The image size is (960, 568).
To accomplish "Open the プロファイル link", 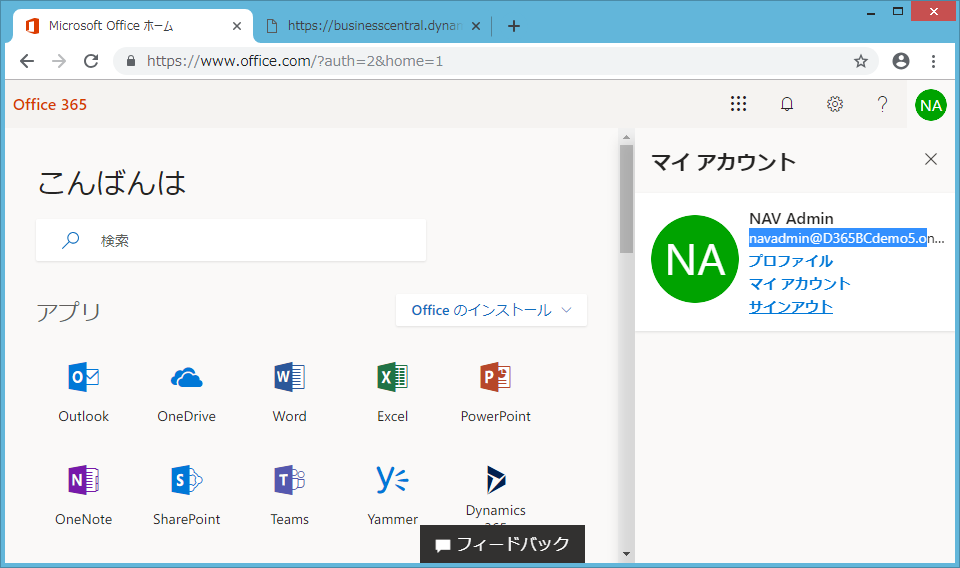I will coord(790,261).
